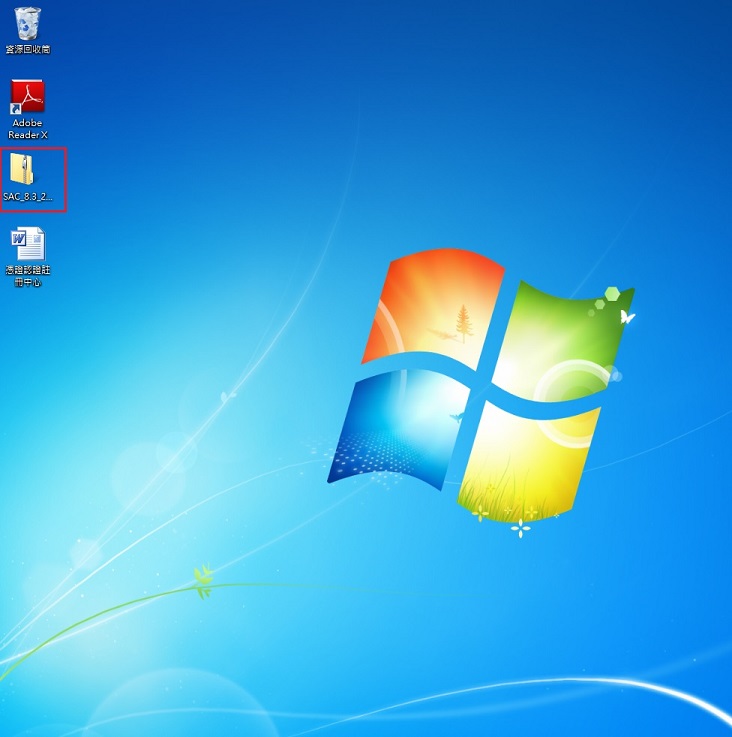Select the 資源回收筒 Recycle Bin icon
The image size is (732, 737).
pyautogui.click(x=28, y=22)
